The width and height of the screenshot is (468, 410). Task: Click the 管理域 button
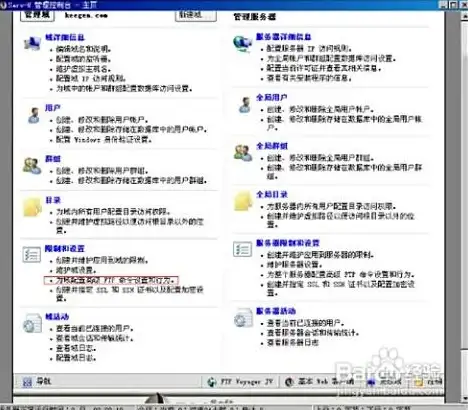coord(37,15)
